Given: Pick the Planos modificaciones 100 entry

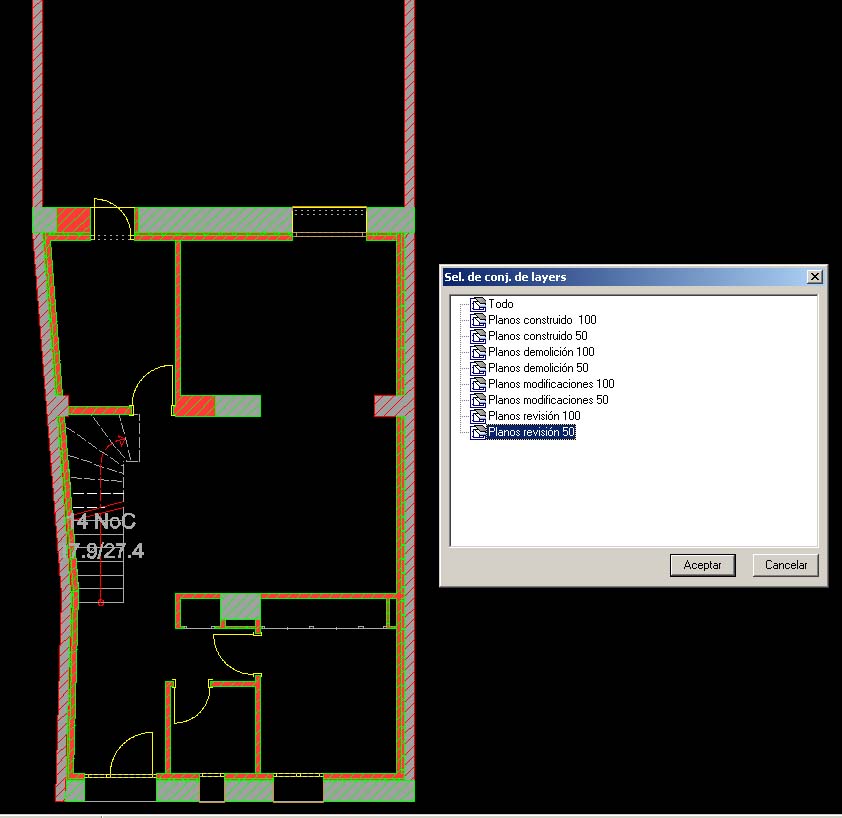Looking at the screenshot, I should click(x=551, y=384).
